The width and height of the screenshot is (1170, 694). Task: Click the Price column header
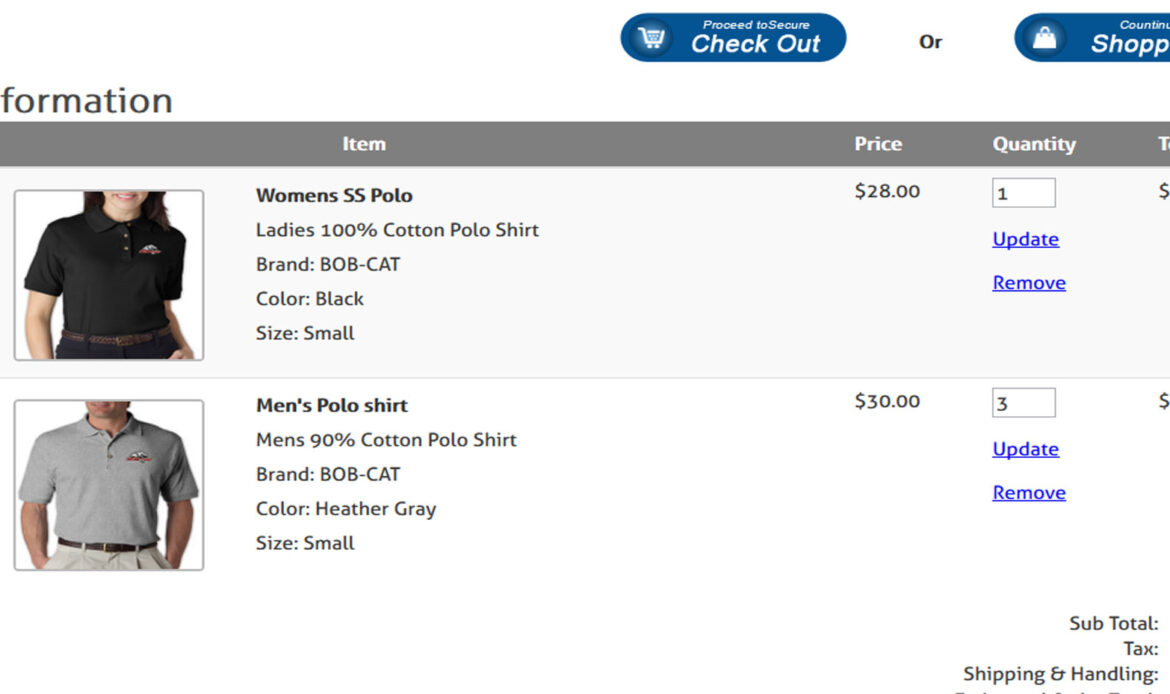point(878,144)
